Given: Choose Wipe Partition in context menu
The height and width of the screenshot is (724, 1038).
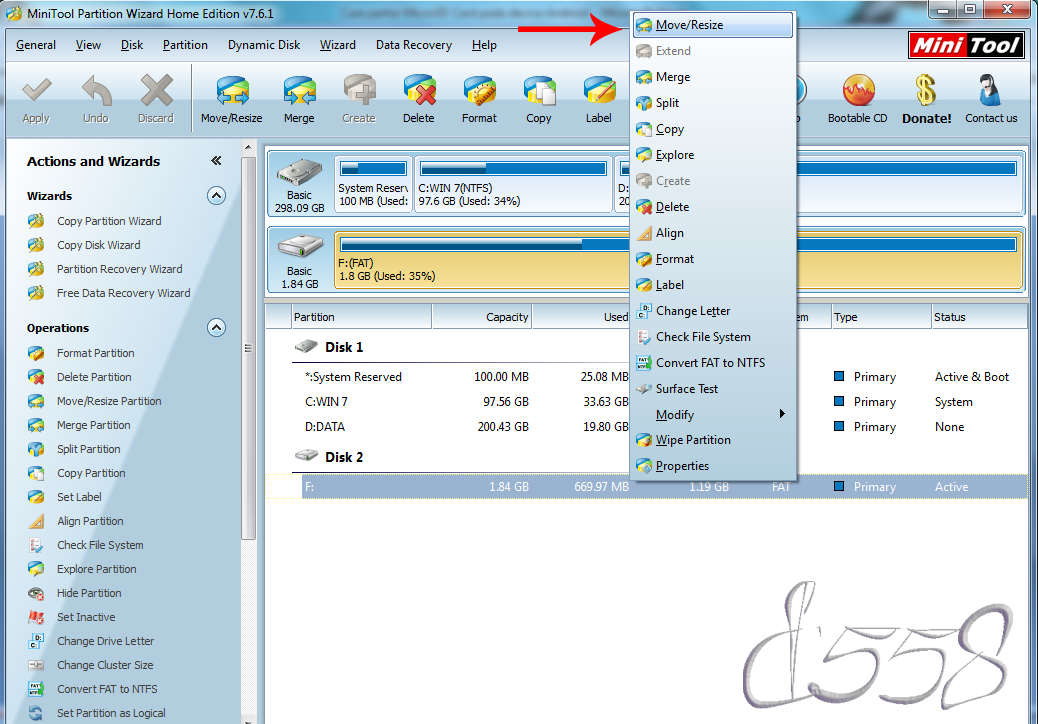Looking at the screenshot, I should pyautogui.click(x=713, y=440).
